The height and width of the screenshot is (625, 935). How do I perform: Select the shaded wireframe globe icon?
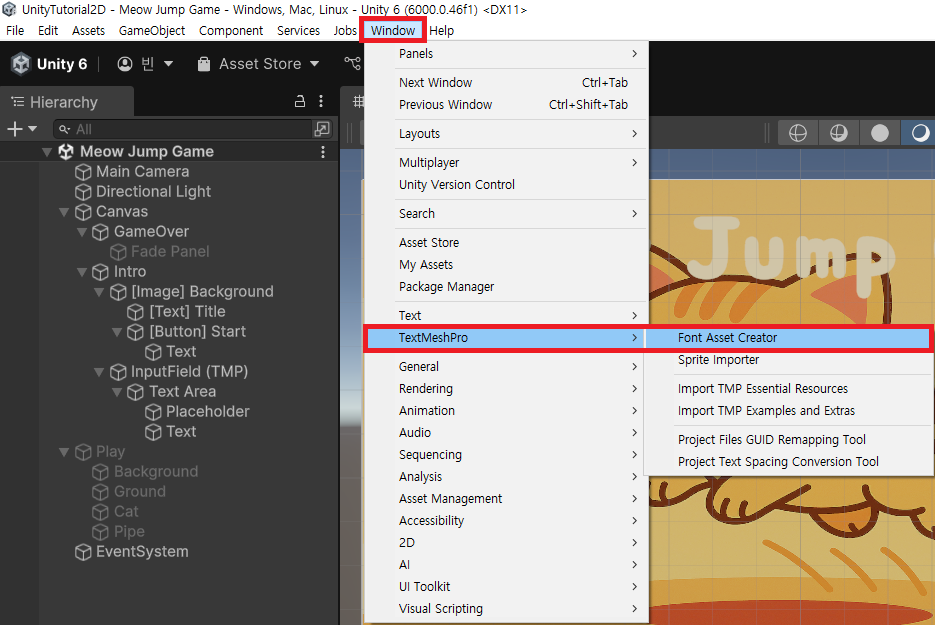838,133
